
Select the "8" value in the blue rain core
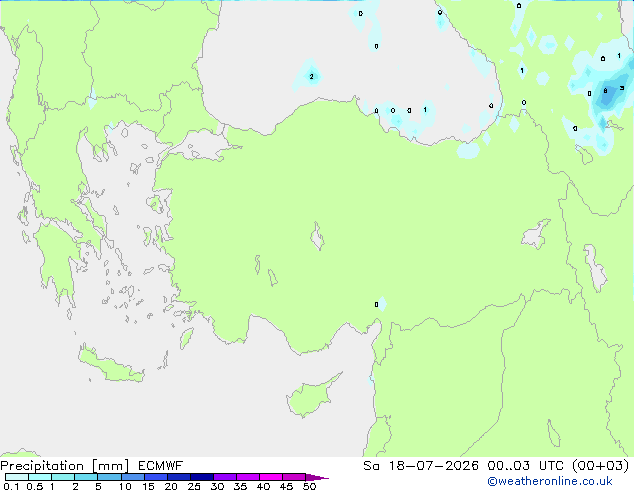pyautogui.click(x=605, y=91)
